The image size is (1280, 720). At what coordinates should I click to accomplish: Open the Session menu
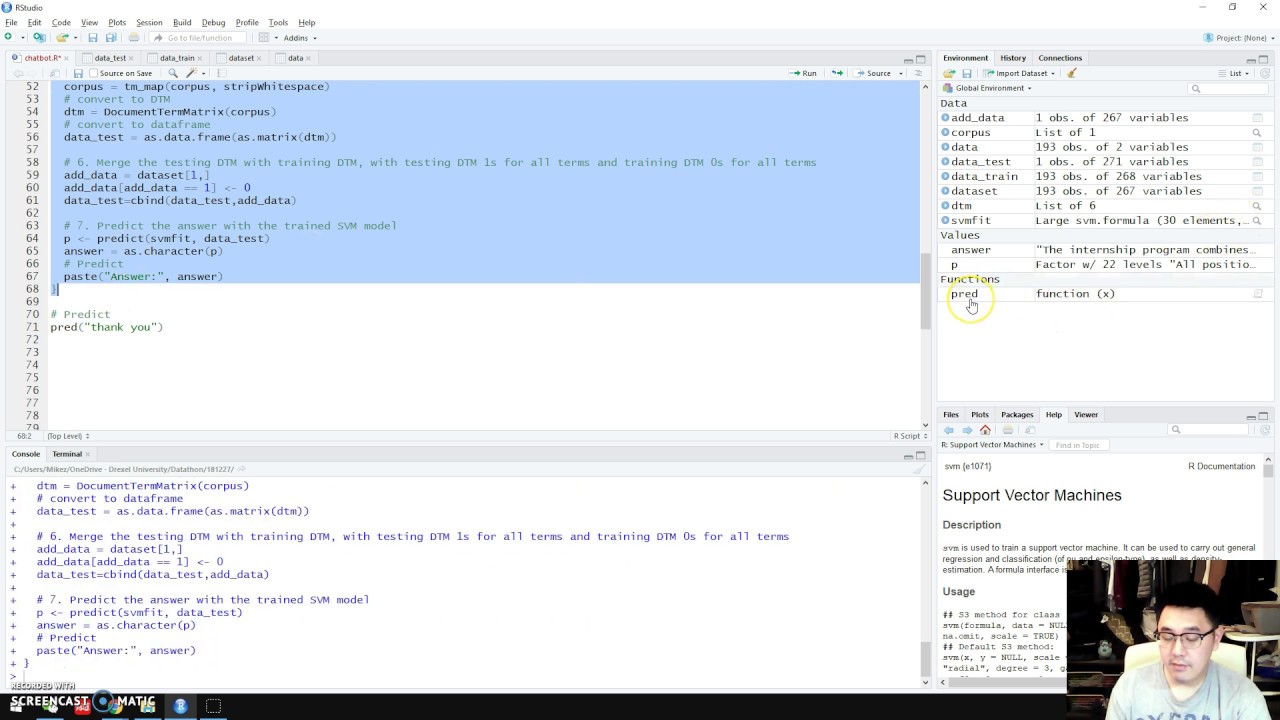coord(149,22)
